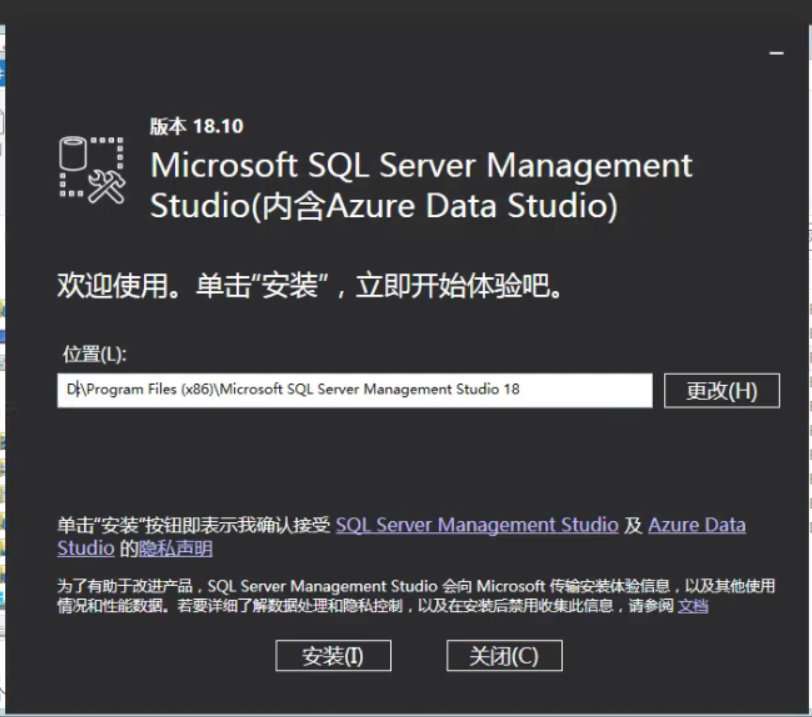812x717 pixels.
Task: Click the Microsoft SQL Server Management Studio title
Action: point(421,185)
